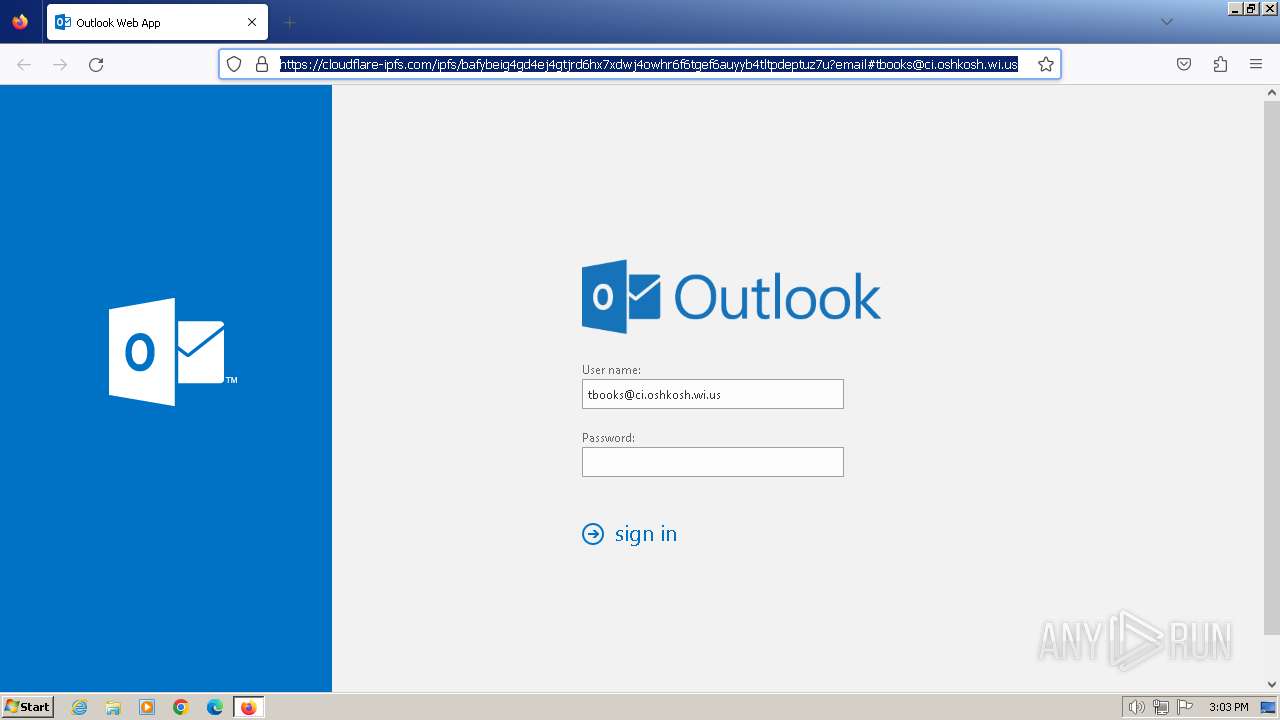
Task: Bookmark this page with the star
Action: tap(1046, 64)
